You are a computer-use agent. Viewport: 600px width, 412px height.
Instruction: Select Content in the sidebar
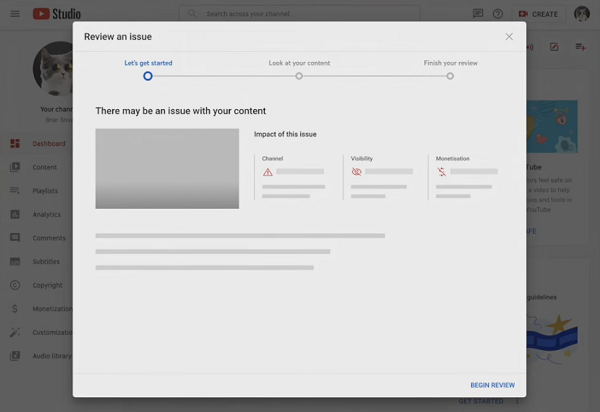[44, 167]
